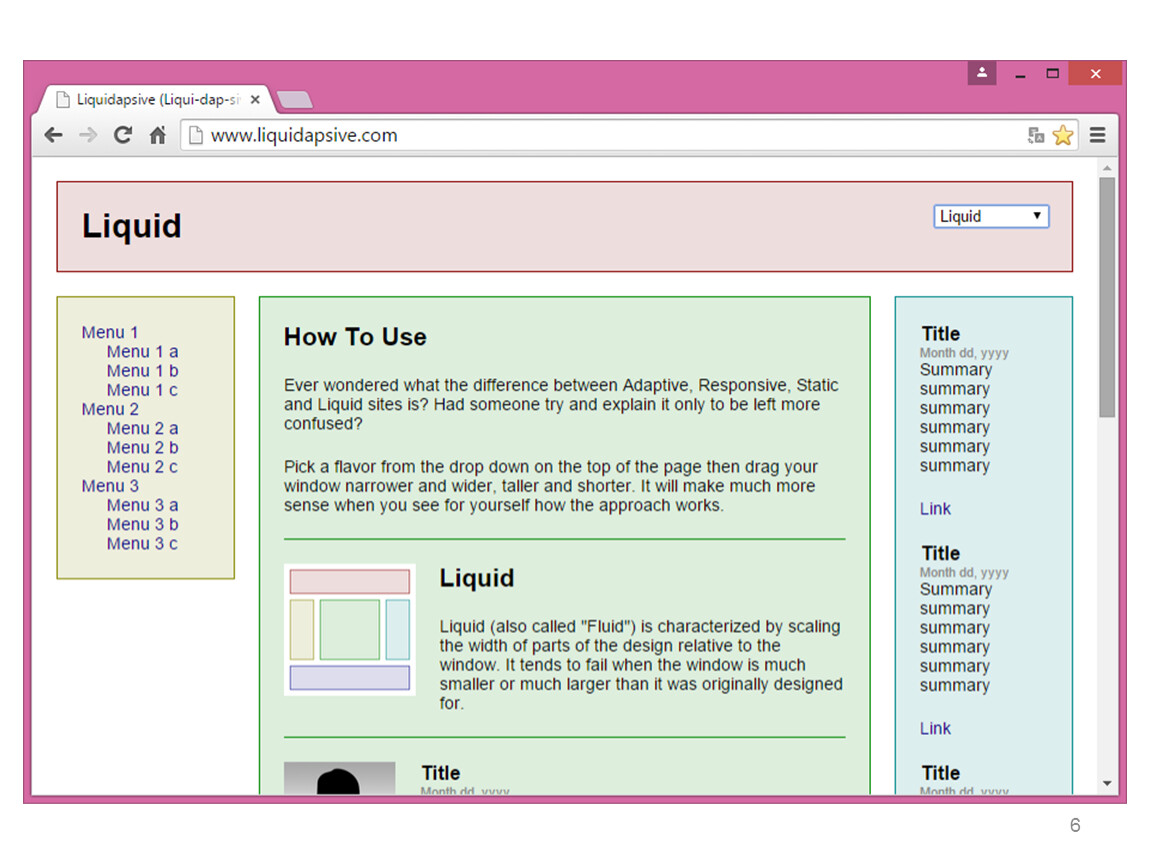Bookmark page with the star icon
Image resolution: width=1150 pixels, height=864 pixels.
[x=1063, y=136]
